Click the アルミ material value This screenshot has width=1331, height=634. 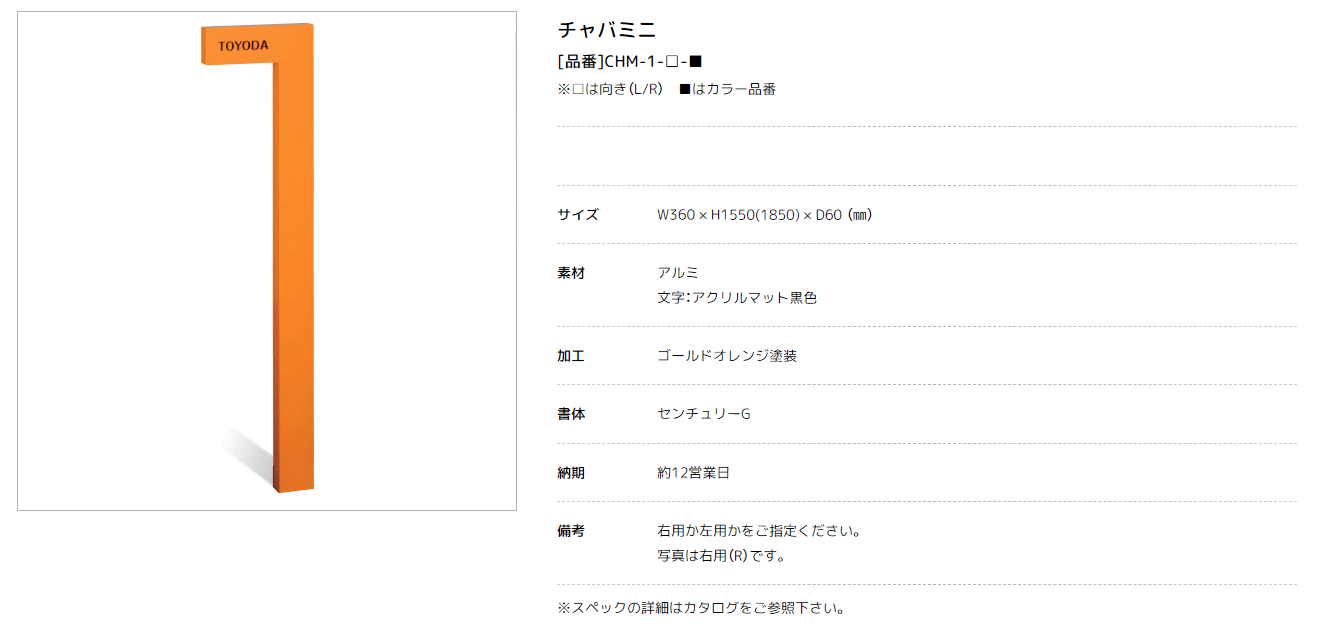coord(678,273)
